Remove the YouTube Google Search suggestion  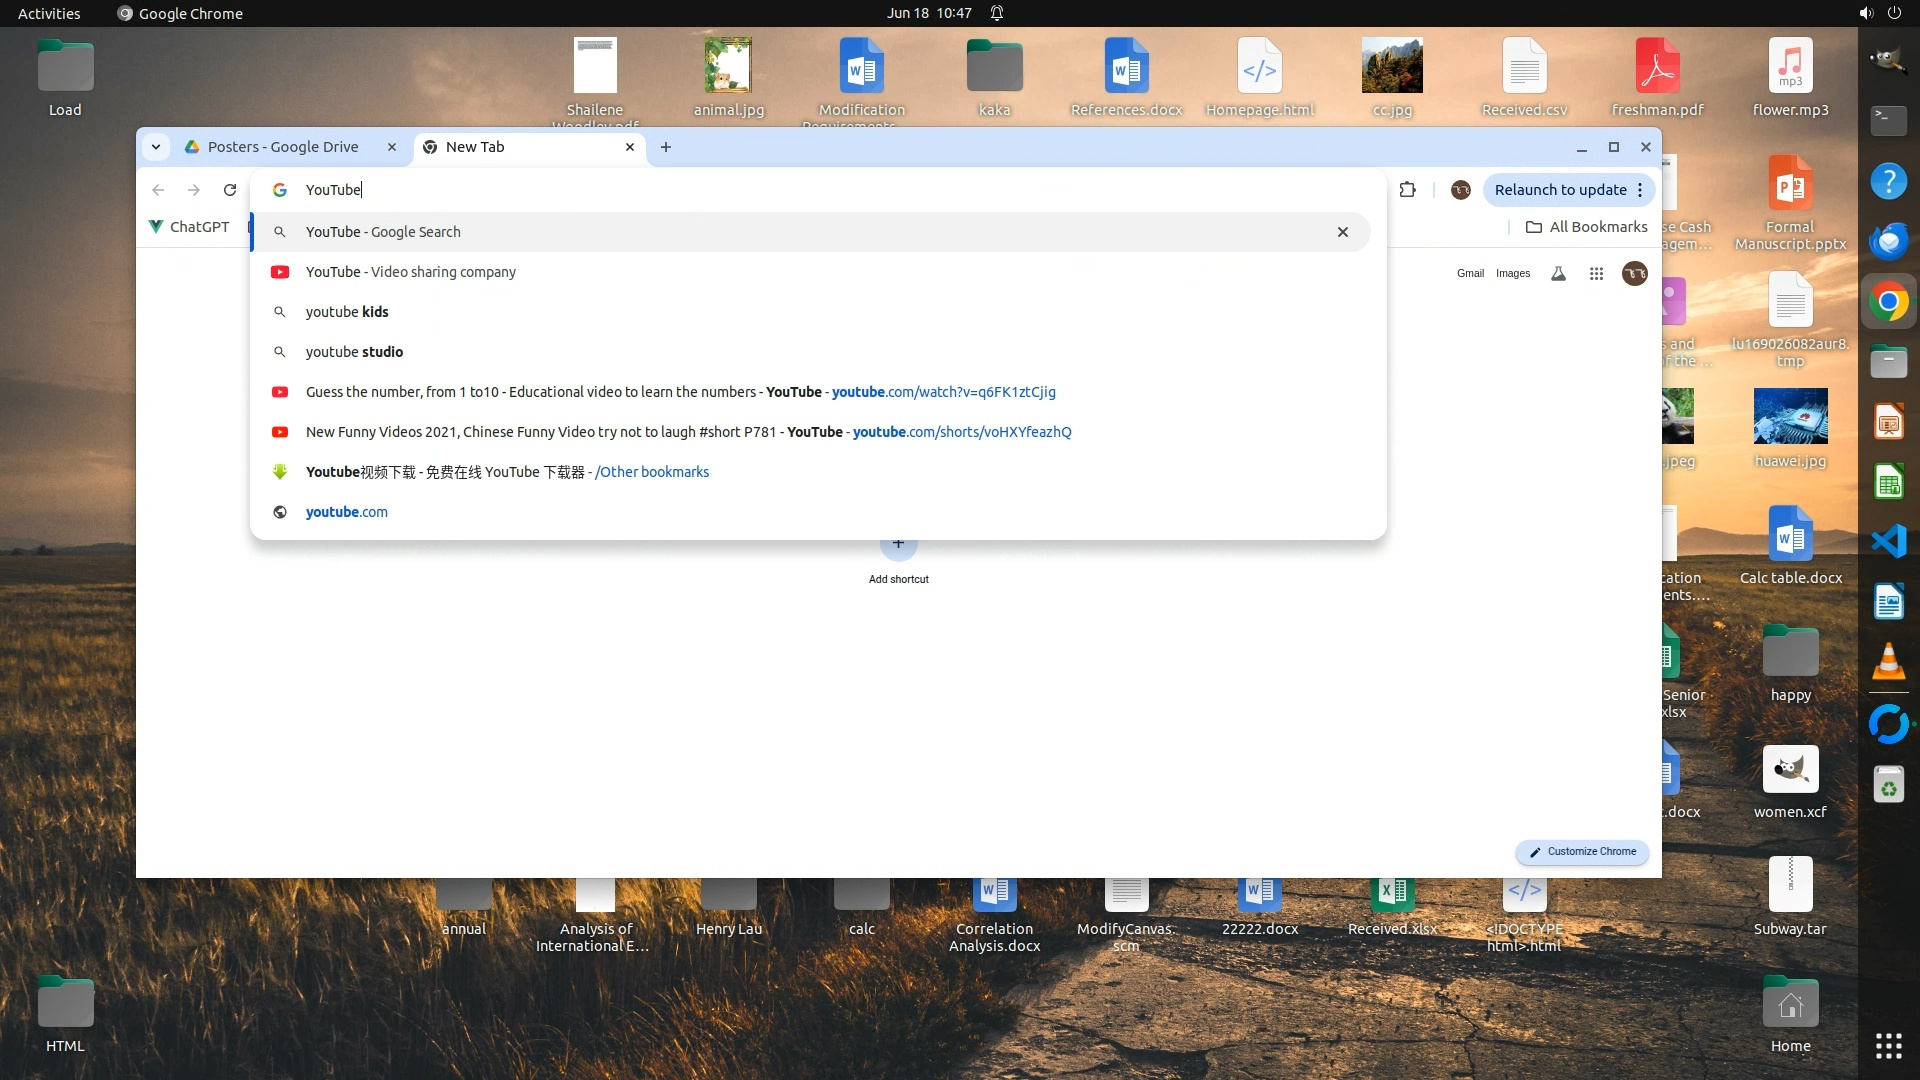tap(1342, 232)
